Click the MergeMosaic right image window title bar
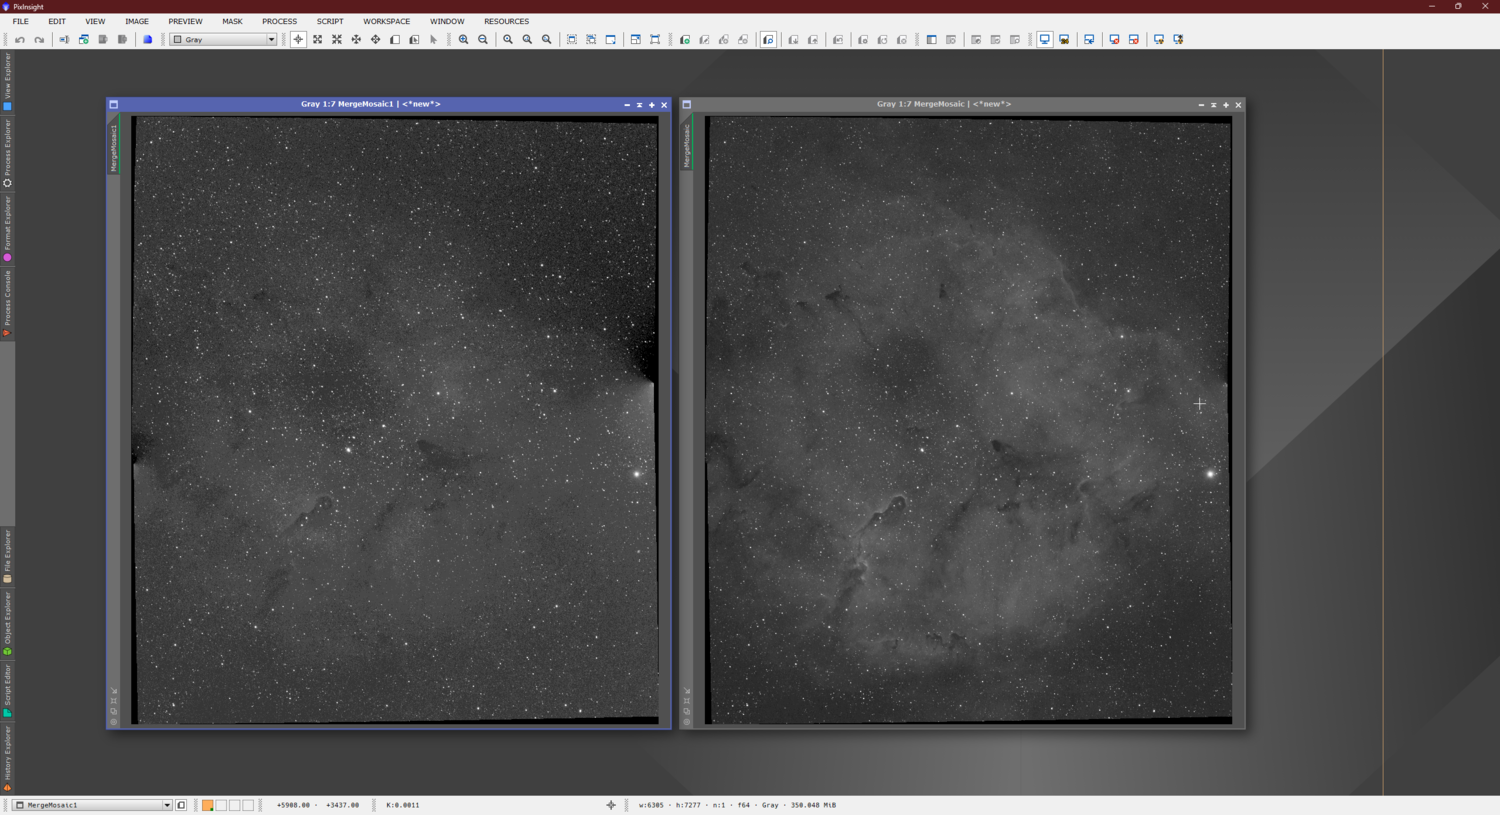Screen dimensions: 1500x815 click(943, 104)
